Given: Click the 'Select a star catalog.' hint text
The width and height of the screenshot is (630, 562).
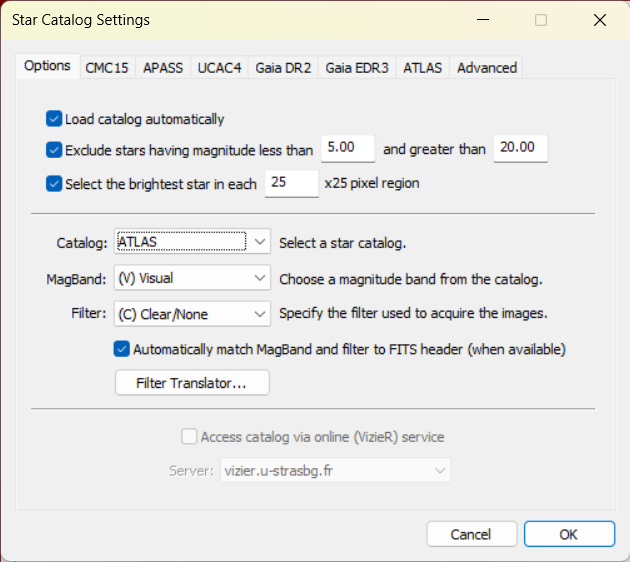Looking at the screenshot, I should pyautogui.click(x=343, y=243).
